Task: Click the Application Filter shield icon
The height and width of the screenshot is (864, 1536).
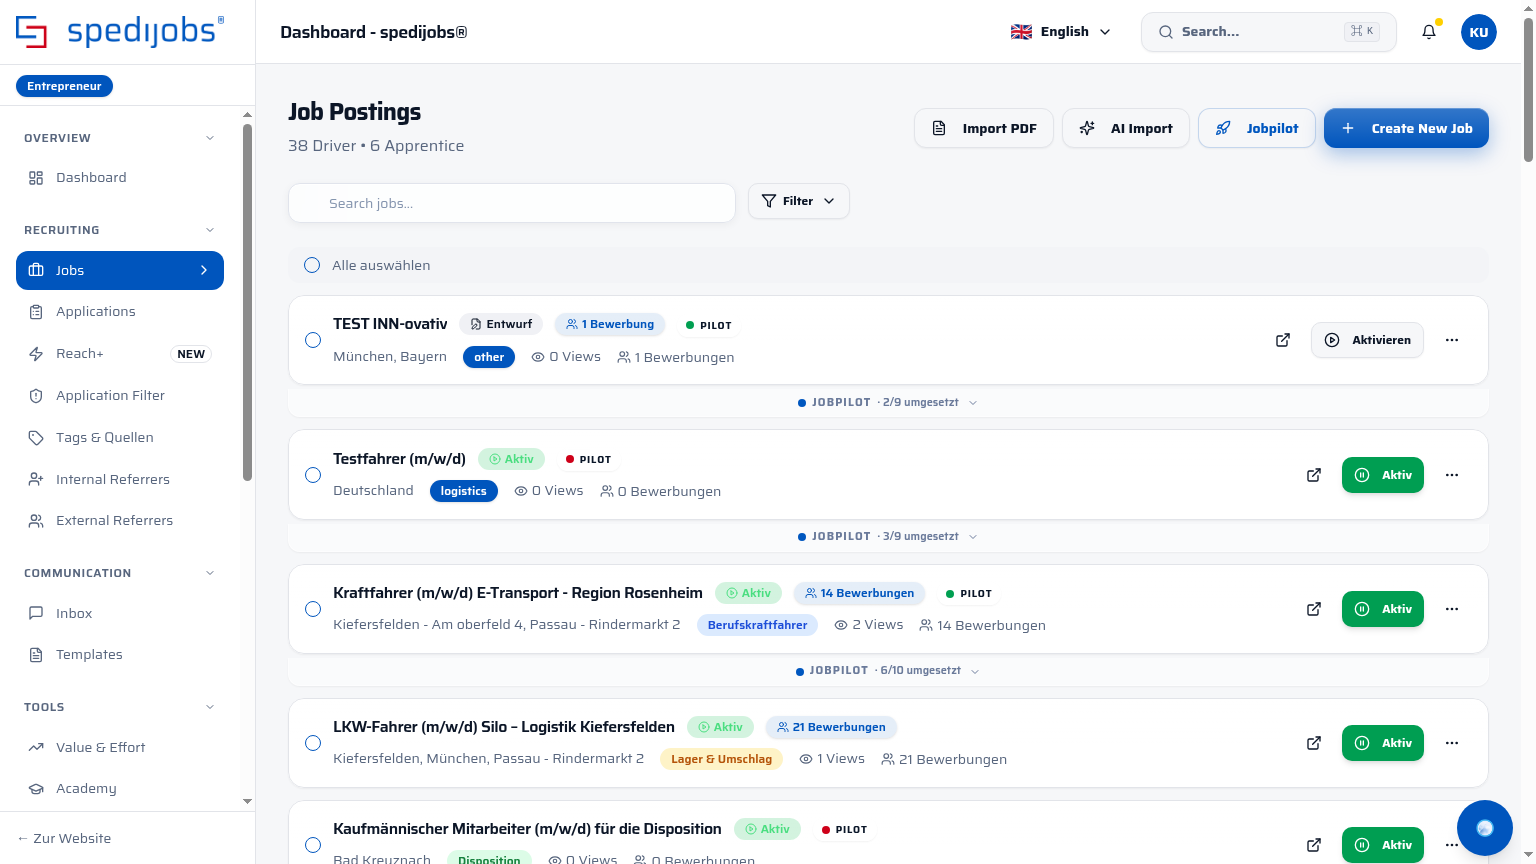Action: tap(36, 396)
